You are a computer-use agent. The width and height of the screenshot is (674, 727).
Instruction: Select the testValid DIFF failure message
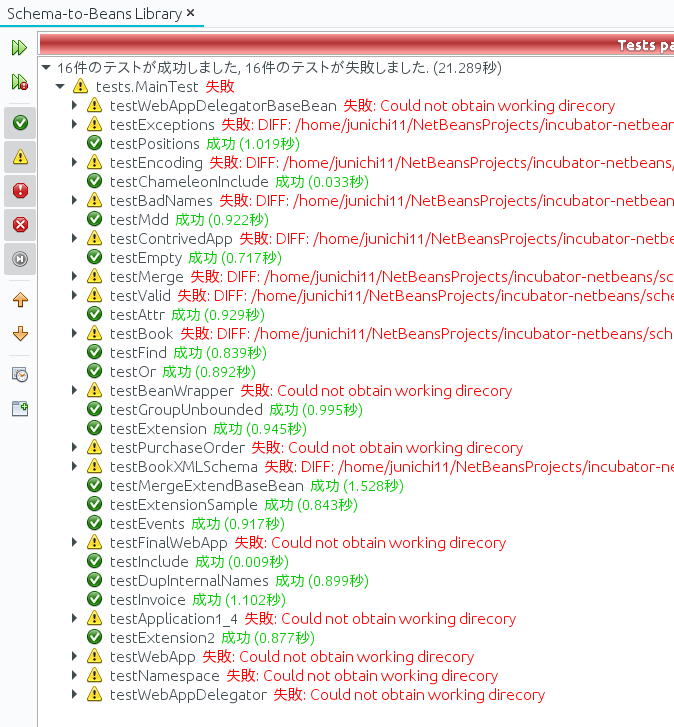426,295
